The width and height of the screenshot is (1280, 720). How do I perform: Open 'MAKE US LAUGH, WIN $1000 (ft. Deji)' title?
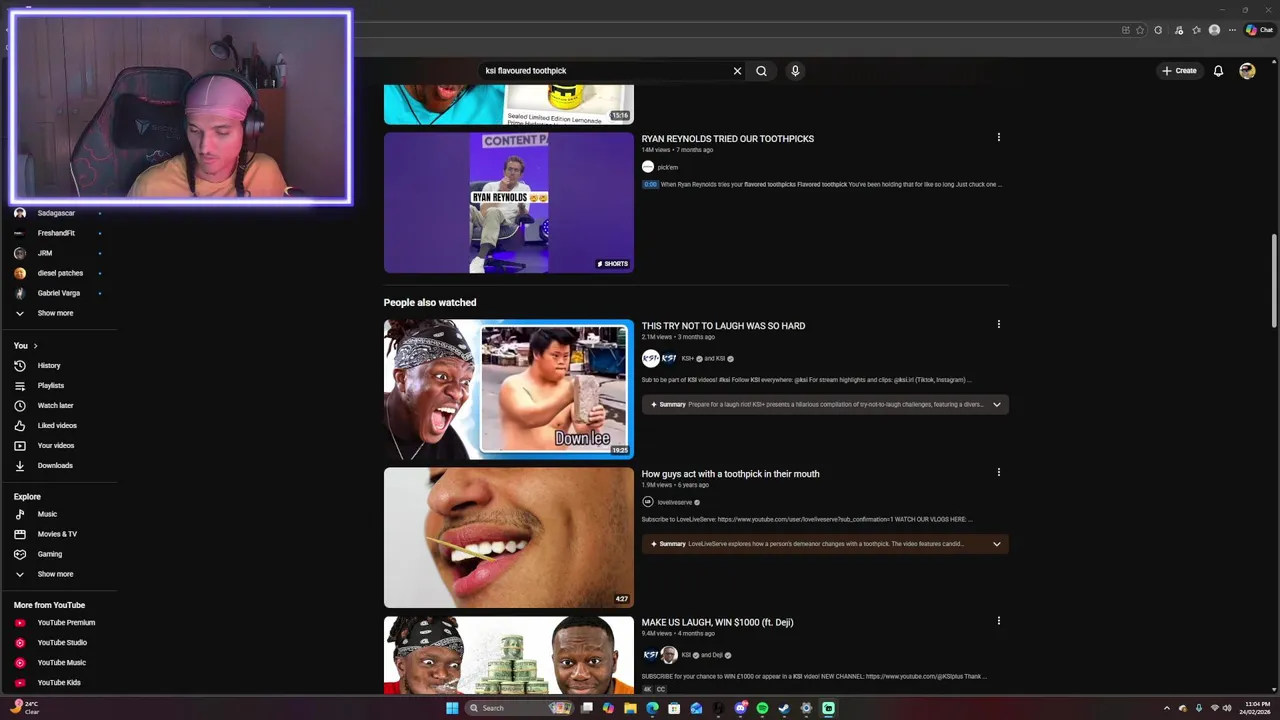(x=717, y=622)
